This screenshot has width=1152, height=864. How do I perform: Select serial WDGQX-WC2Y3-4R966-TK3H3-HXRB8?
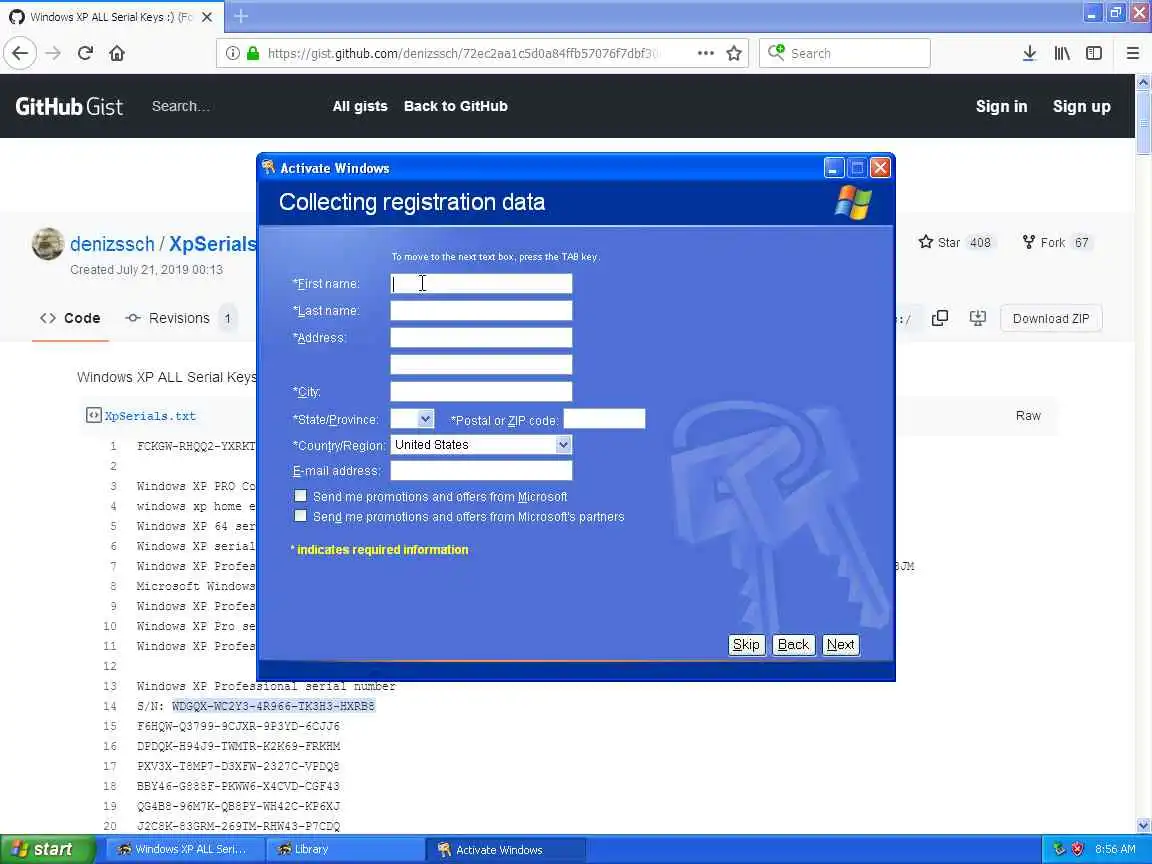(x=273, y=706)
